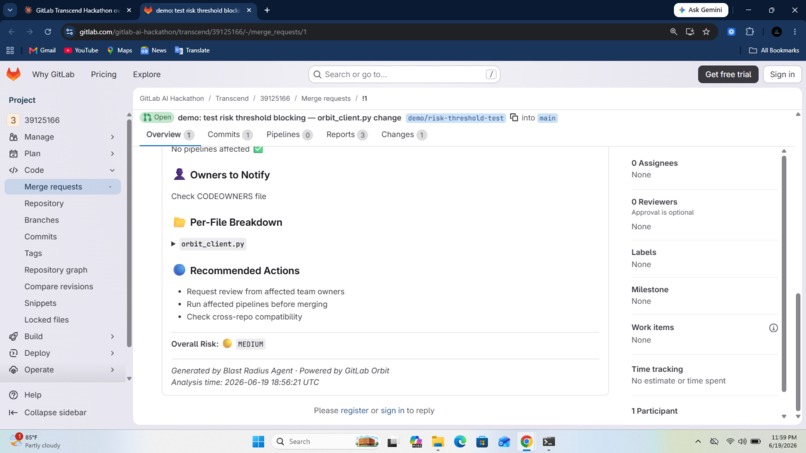The width and height of the screenshot is (806, 453).
Task: Open Repository in the sidebar
Action: pyautogui.click(x=44, y=204)
